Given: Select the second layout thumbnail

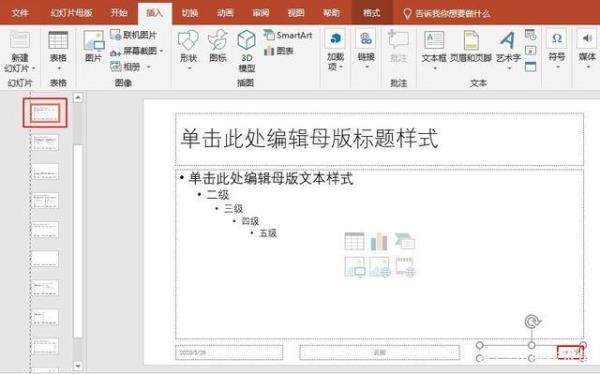Looking at the screenshot, I should click(45, 142).
